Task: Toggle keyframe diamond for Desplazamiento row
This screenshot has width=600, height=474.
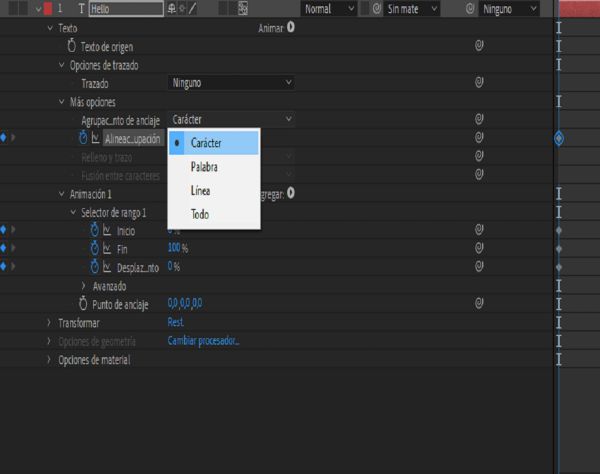Action: pos(4,266)
